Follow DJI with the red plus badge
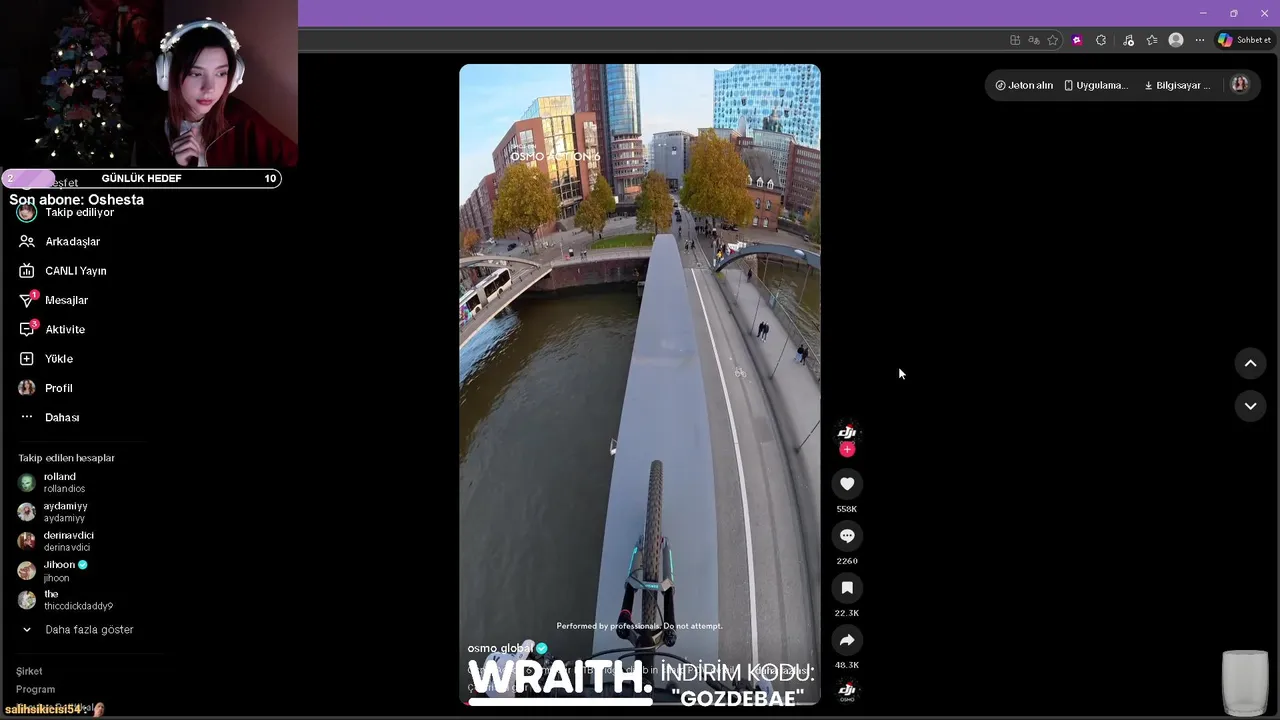1280x720 pixels. click(847, 450)
